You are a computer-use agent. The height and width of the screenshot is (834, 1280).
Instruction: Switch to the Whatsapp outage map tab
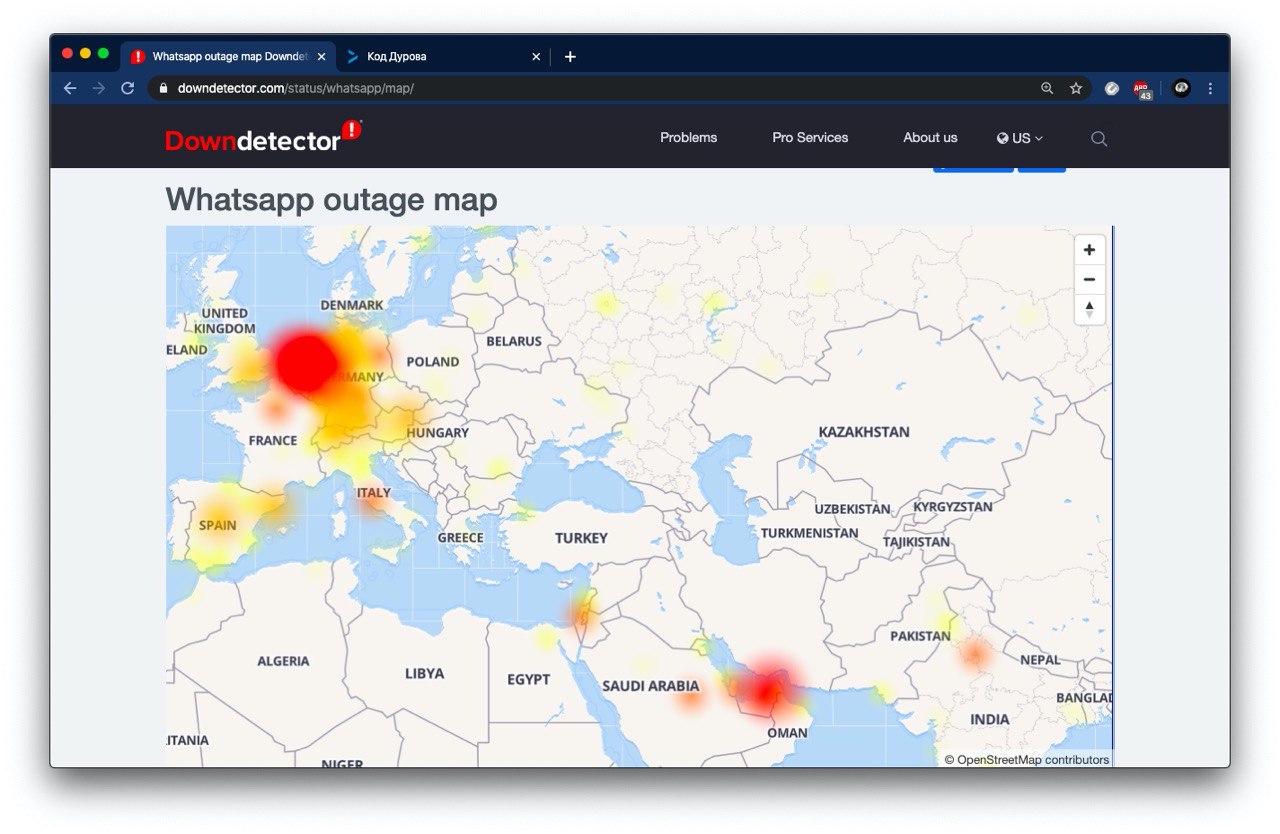(228, 57)
